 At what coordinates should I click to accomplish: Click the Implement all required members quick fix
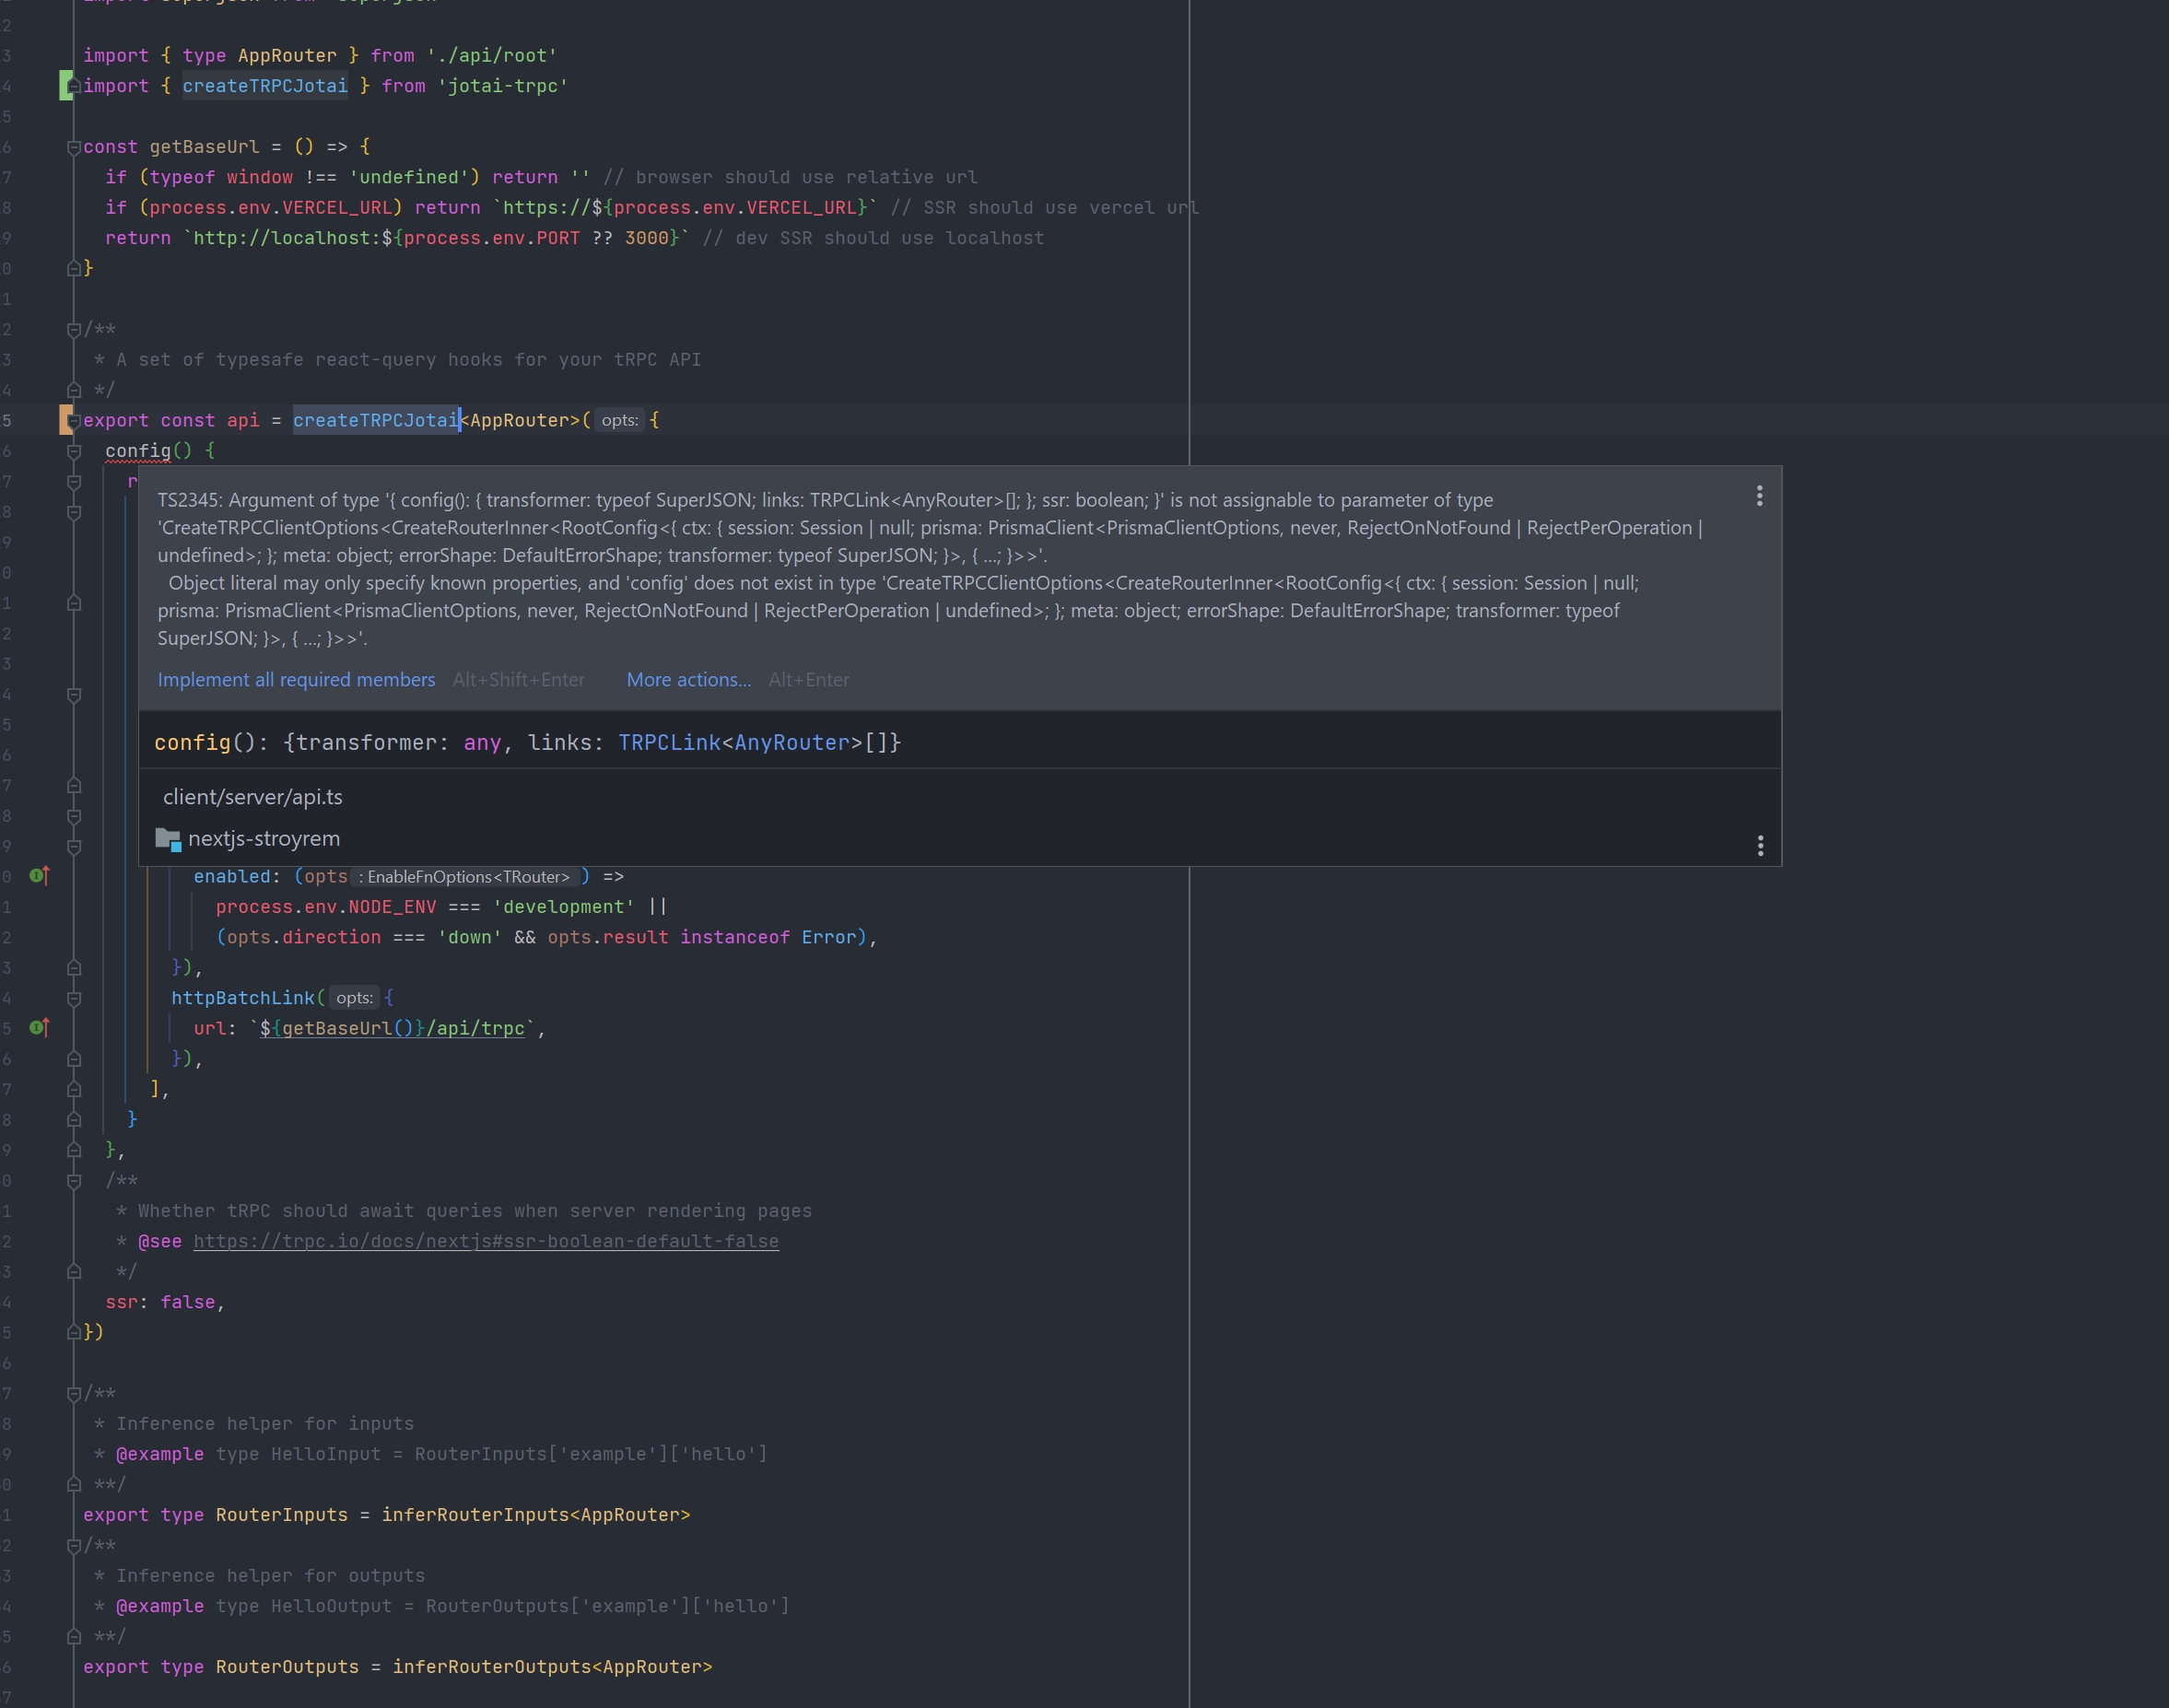pos(296,680)
